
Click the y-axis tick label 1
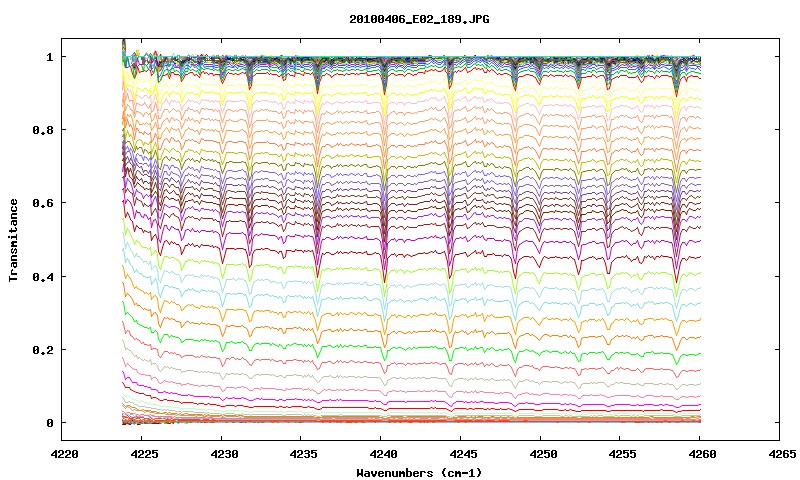click(50, 57)
